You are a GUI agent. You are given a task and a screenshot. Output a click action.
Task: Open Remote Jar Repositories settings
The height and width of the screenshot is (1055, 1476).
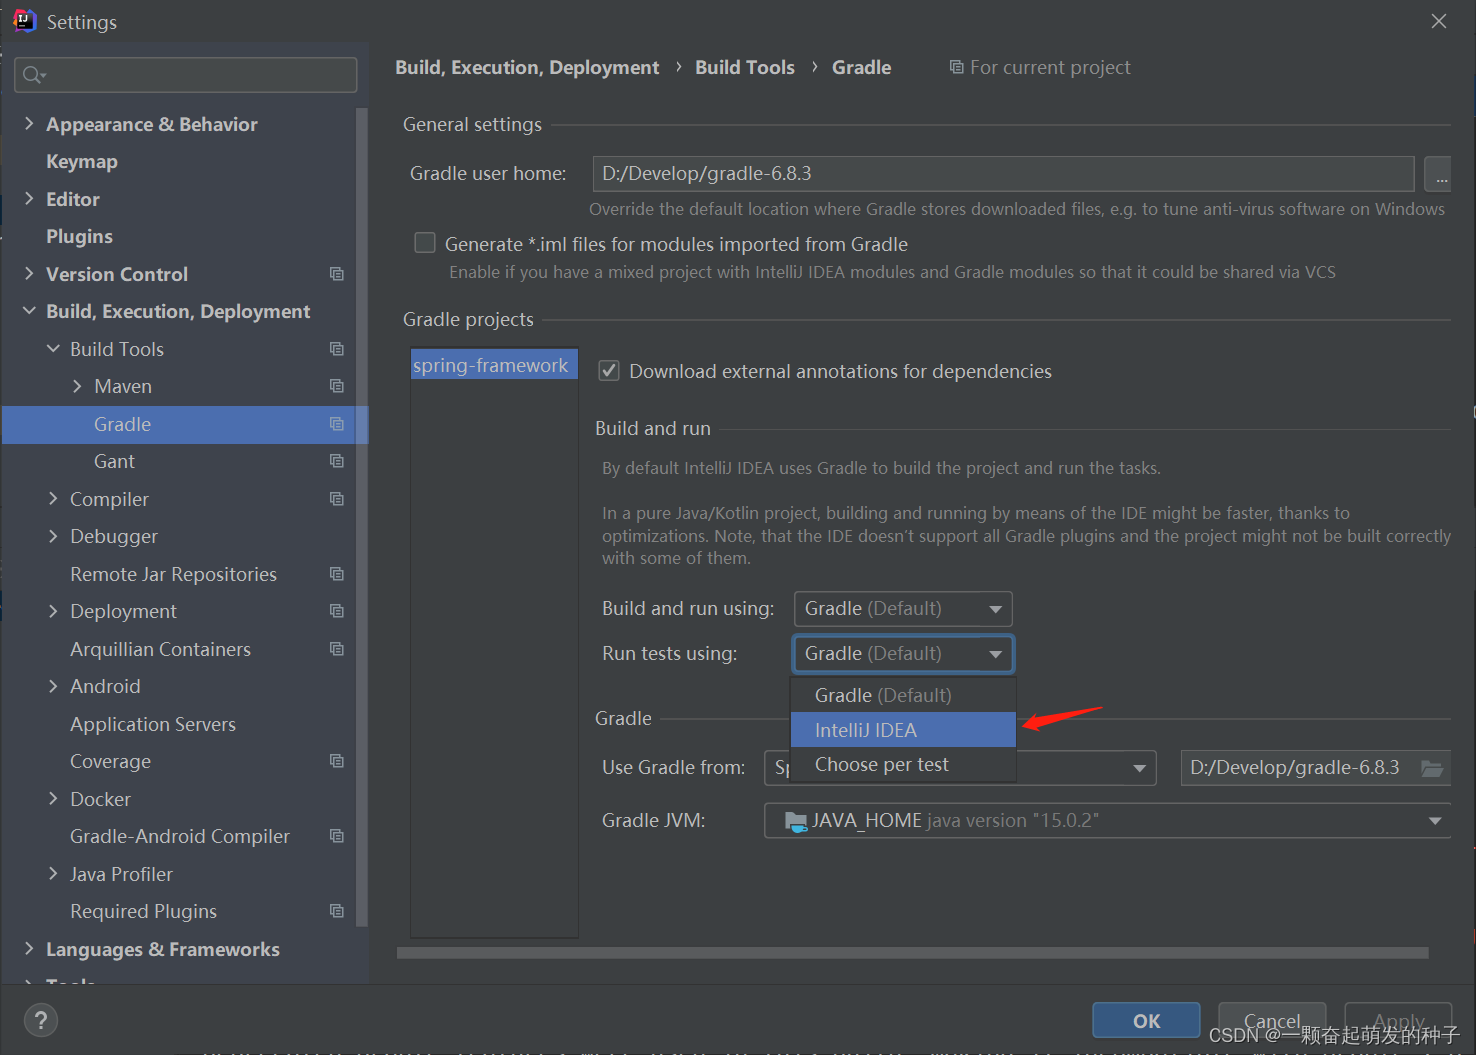pyautogui.click(x=173, y=574)
